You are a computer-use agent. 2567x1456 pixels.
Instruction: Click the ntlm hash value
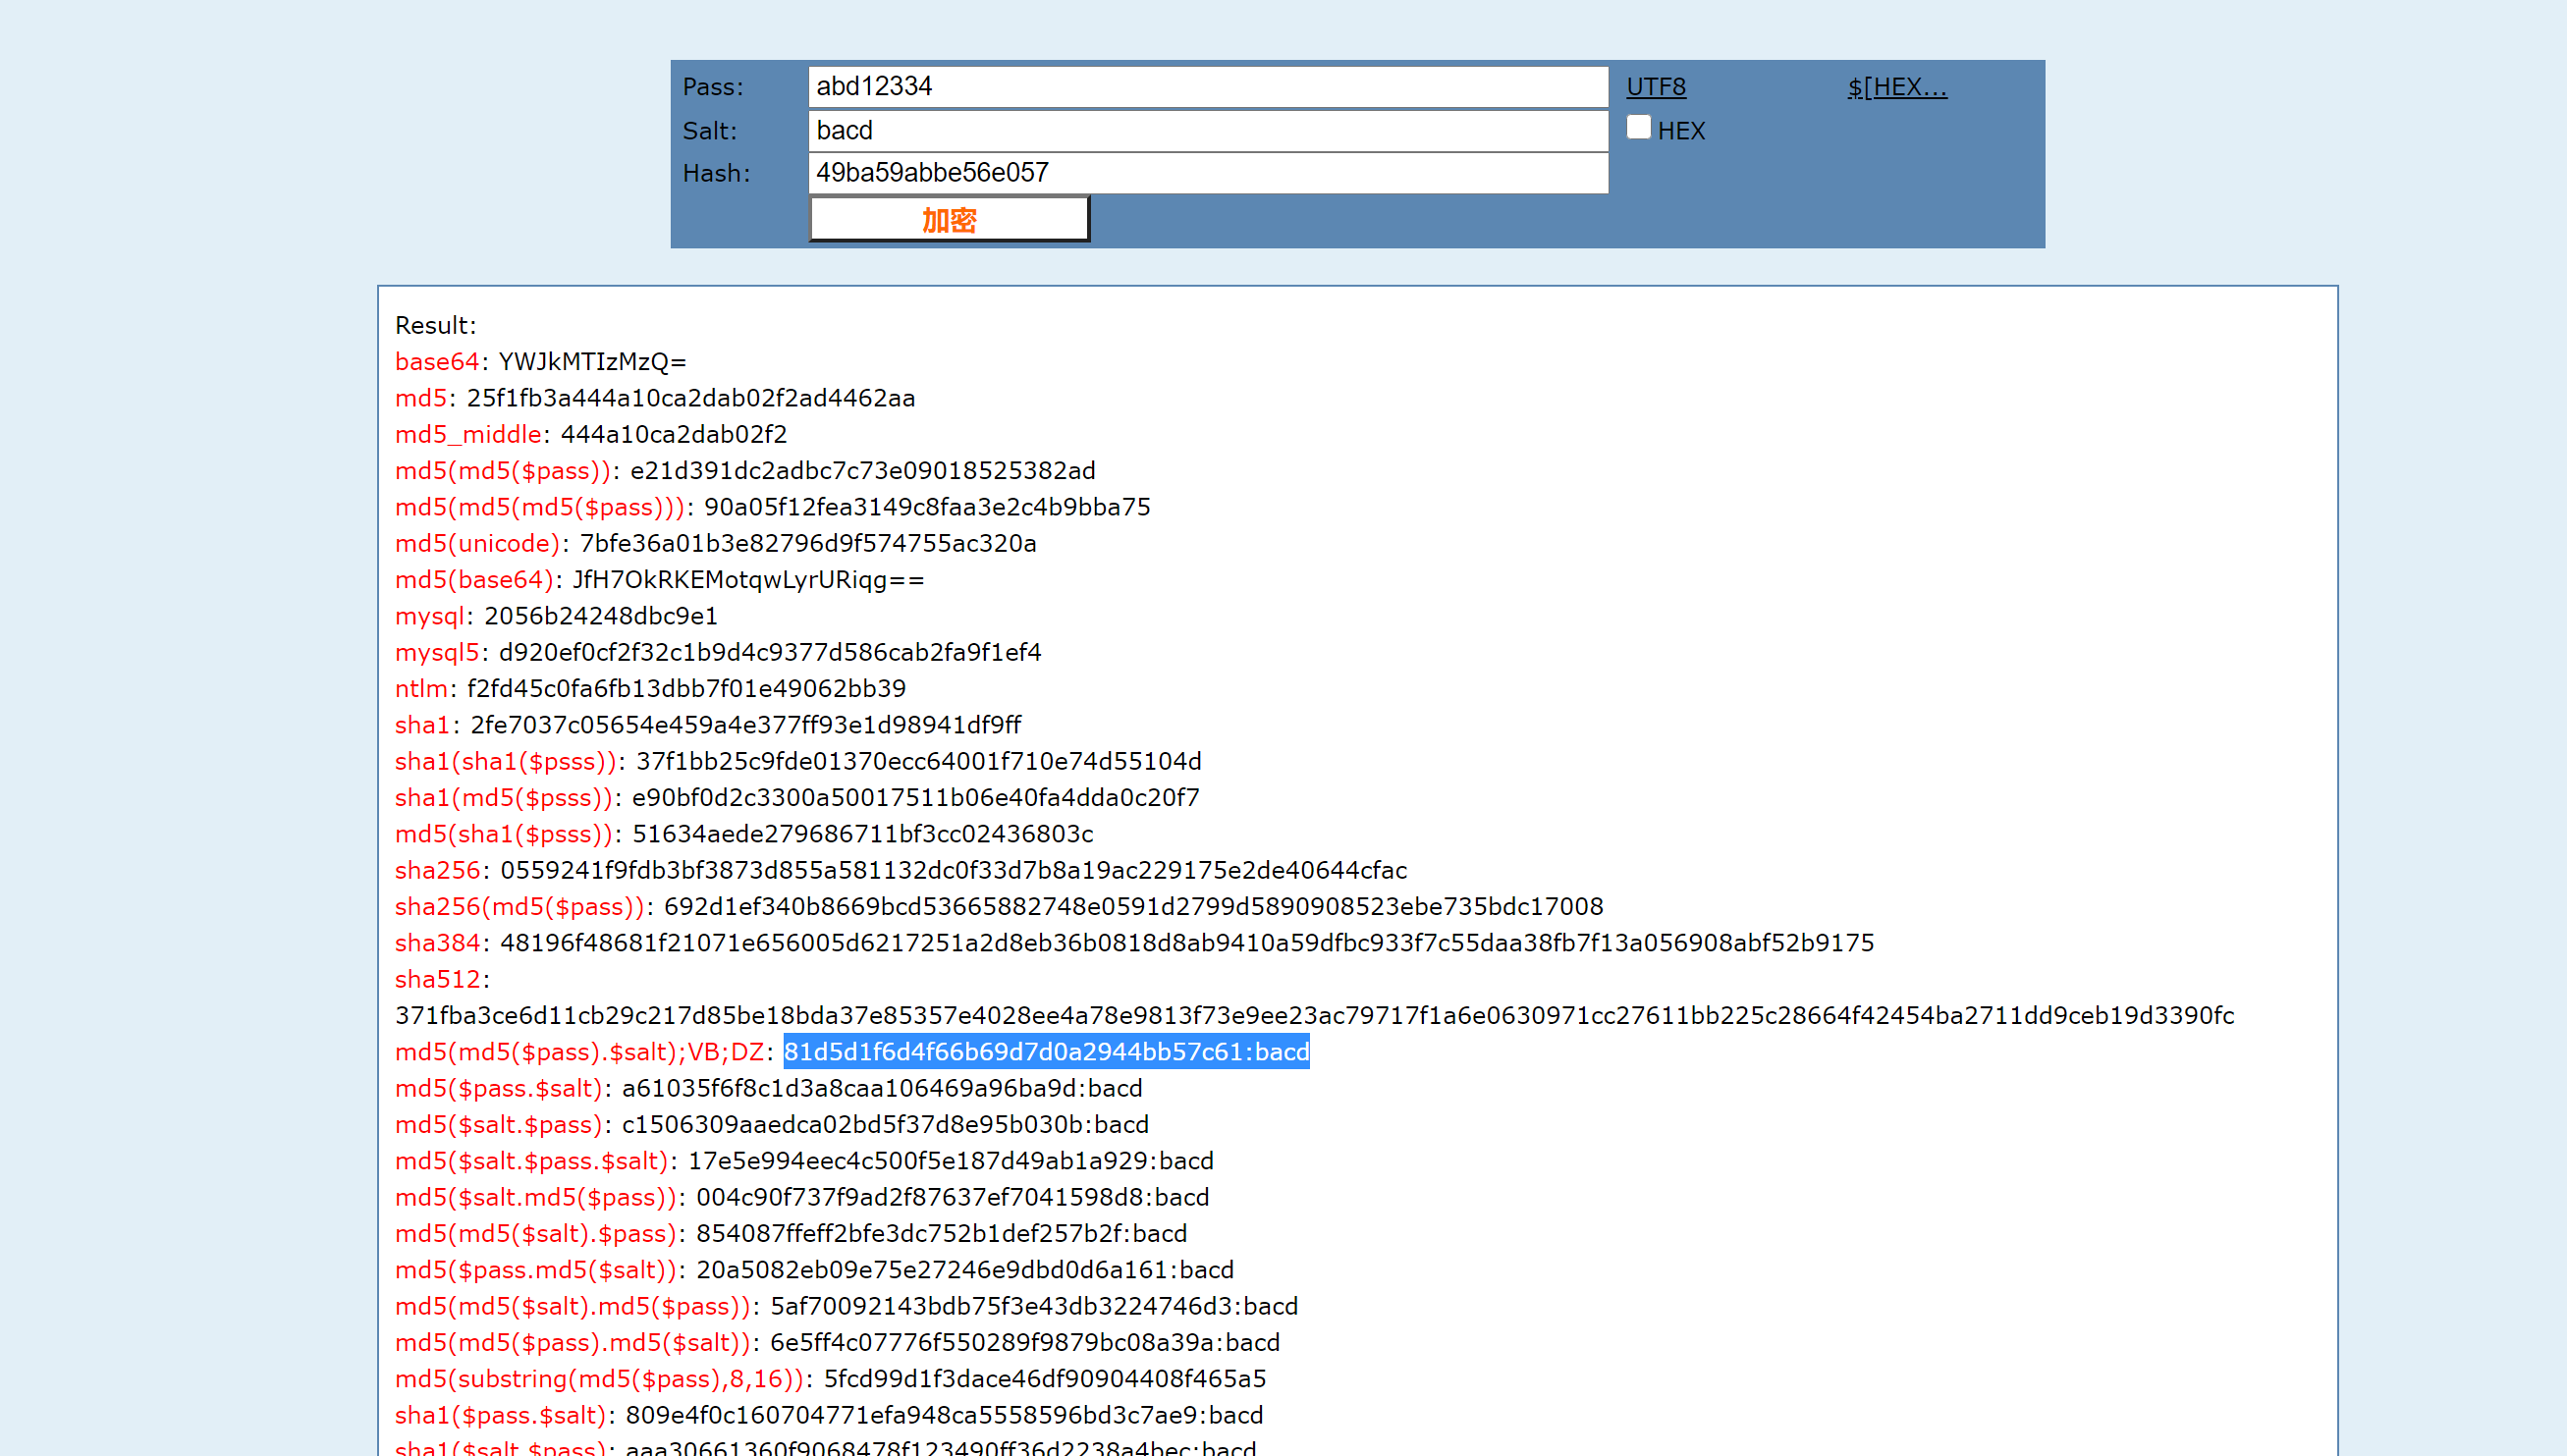(685, 688)
